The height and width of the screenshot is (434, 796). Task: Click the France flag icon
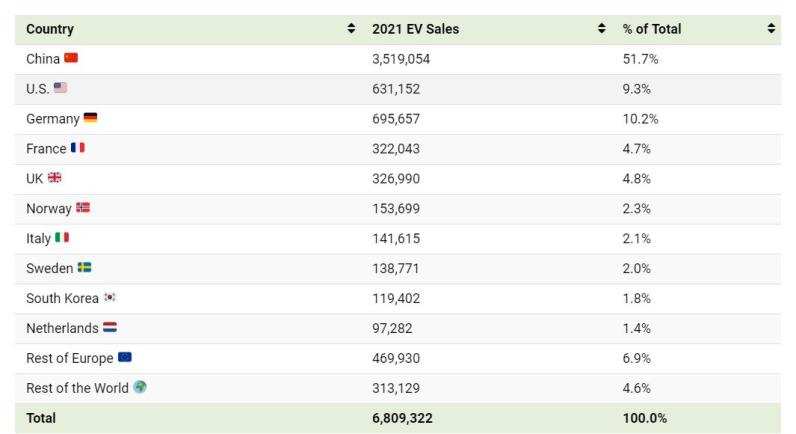tap(78, 148)
